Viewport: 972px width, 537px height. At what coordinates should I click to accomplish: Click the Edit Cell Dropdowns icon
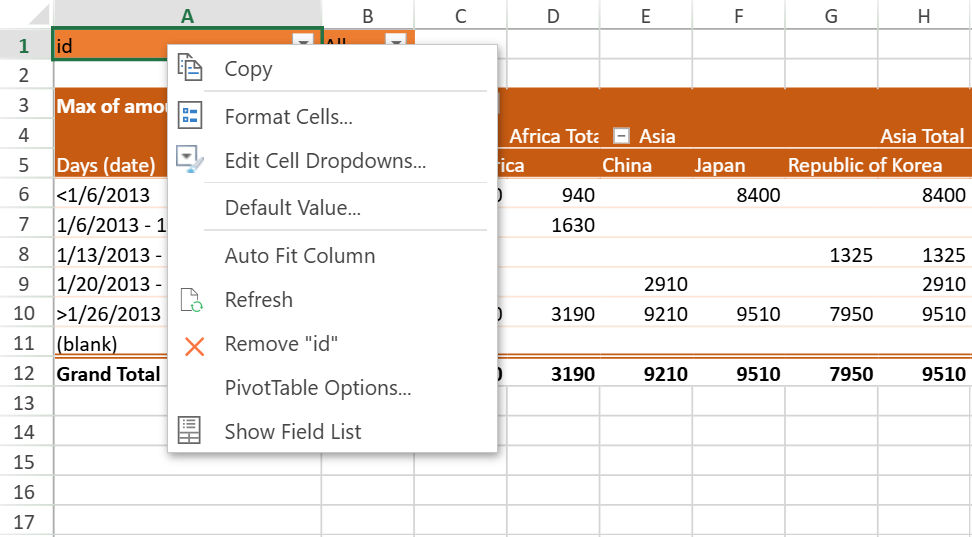[x=190, y=160]
